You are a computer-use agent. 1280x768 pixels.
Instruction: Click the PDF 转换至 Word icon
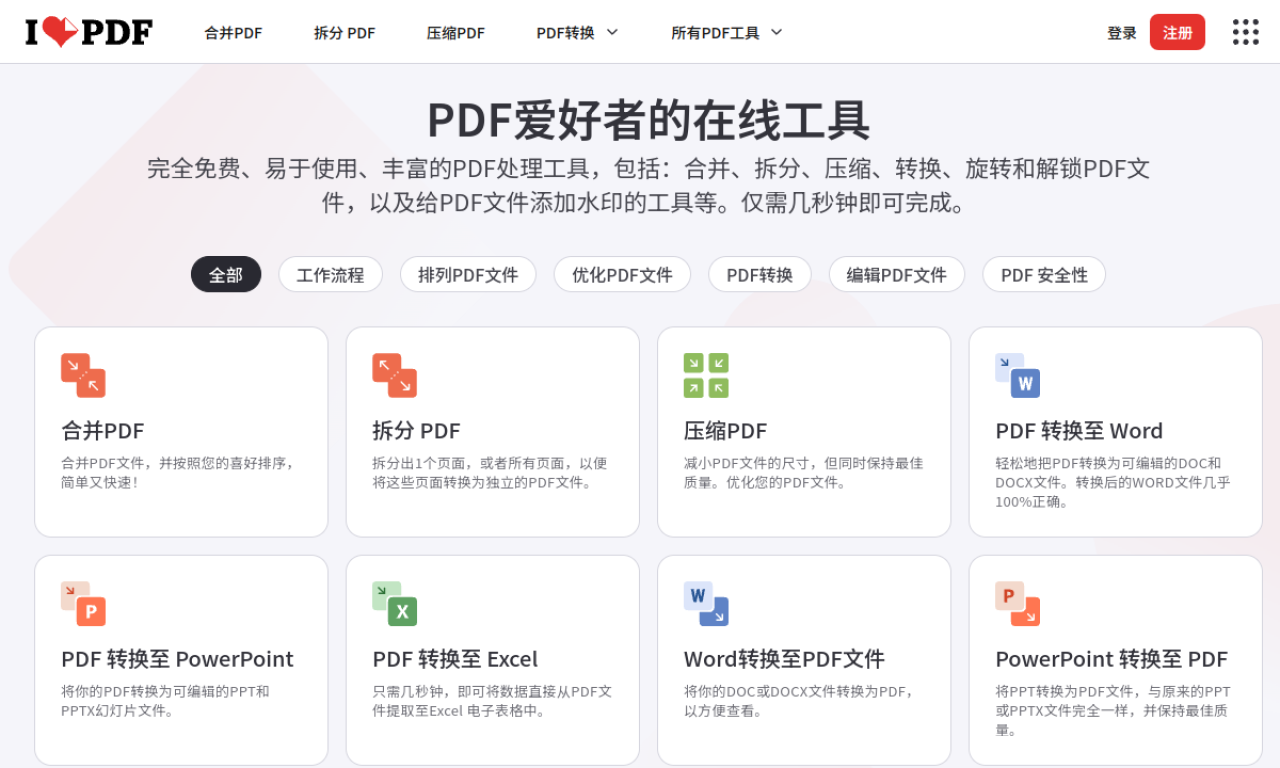tap(1017, 375)
